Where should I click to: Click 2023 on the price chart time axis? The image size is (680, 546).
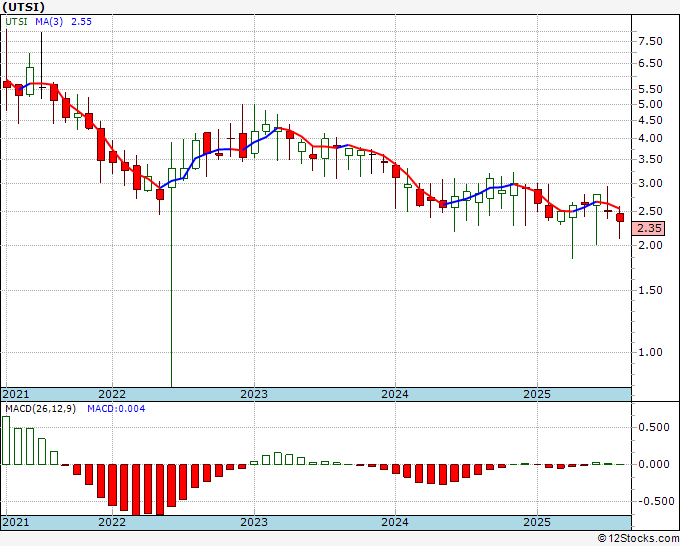pyautogui.click(x=254, y=394)
